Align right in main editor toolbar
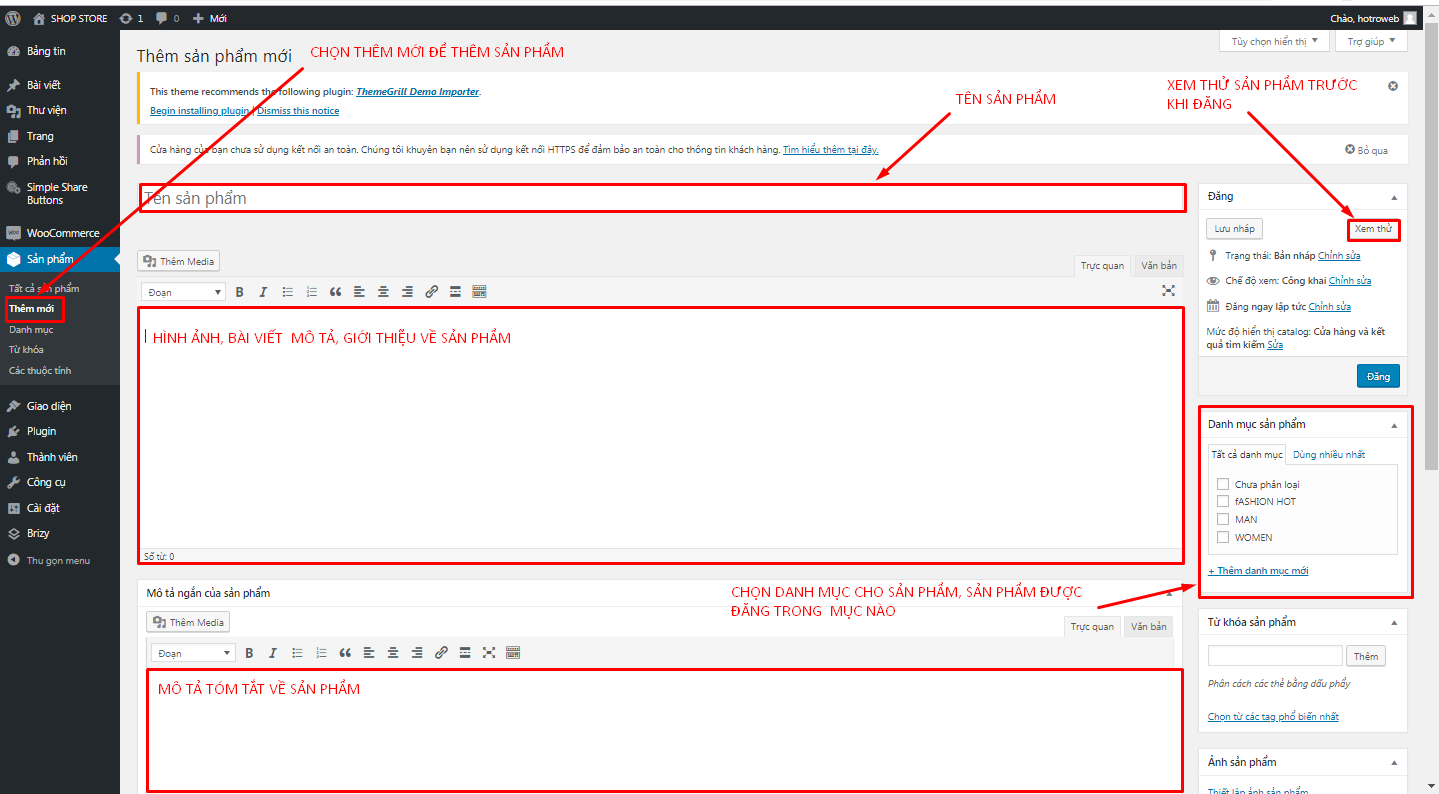This screenshot has width=1439, height=794. coord(407,292)
